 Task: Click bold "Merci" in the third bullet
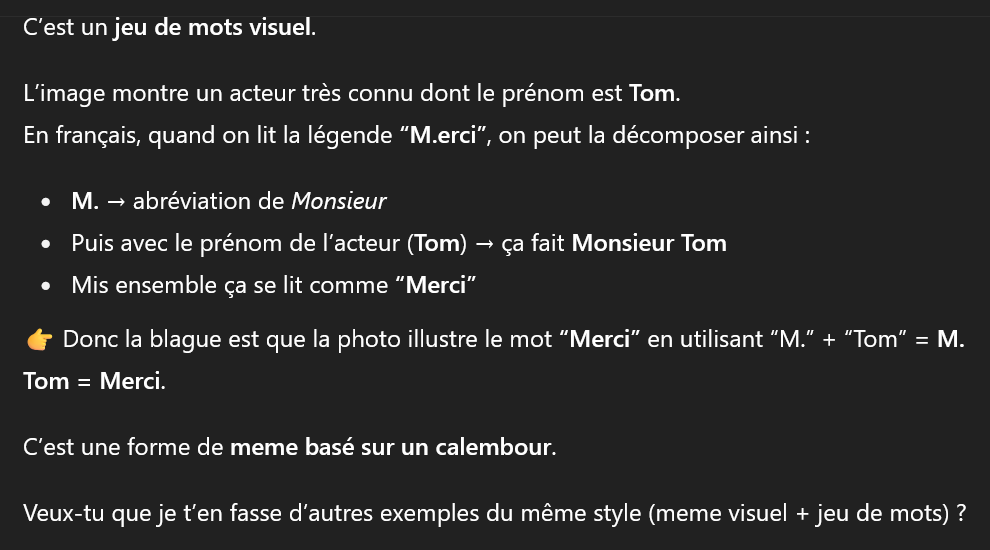click(x=436, y=285)
